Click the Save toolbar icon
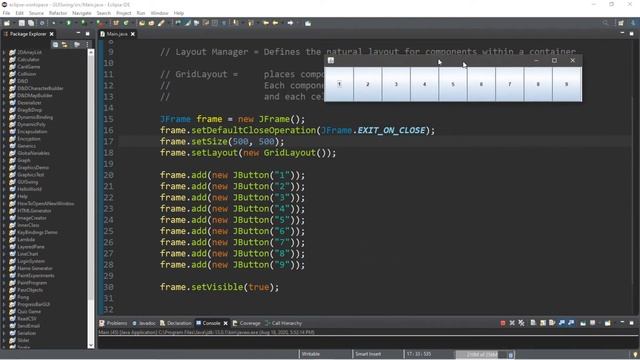 click(22, 23)
